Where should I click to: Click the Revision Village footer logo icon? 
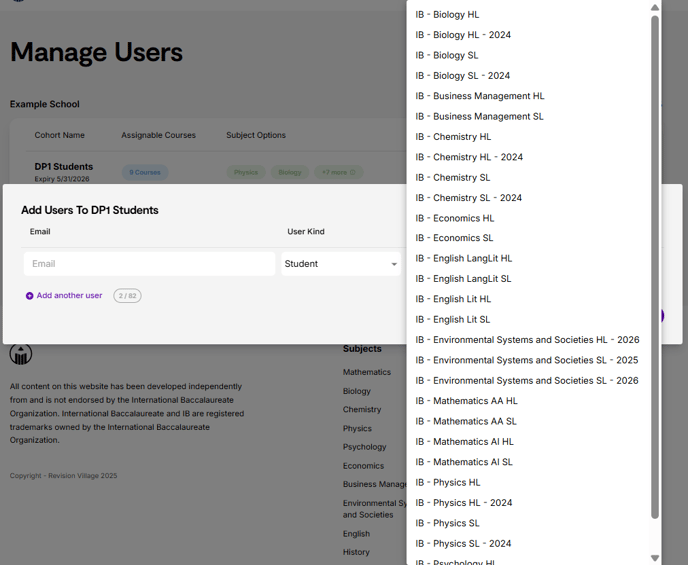tap(21, 354)
